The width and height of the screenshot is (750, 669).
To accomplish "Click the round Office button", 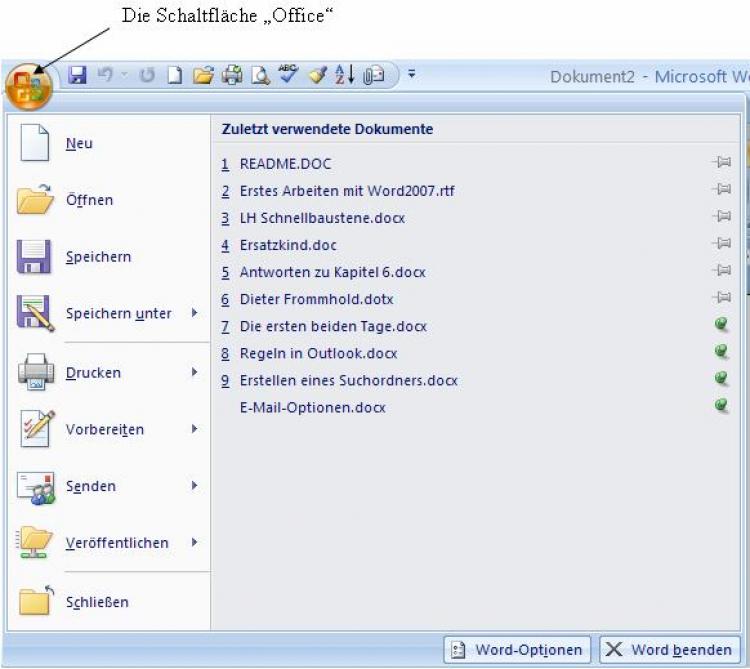I will tap(28, 84).
